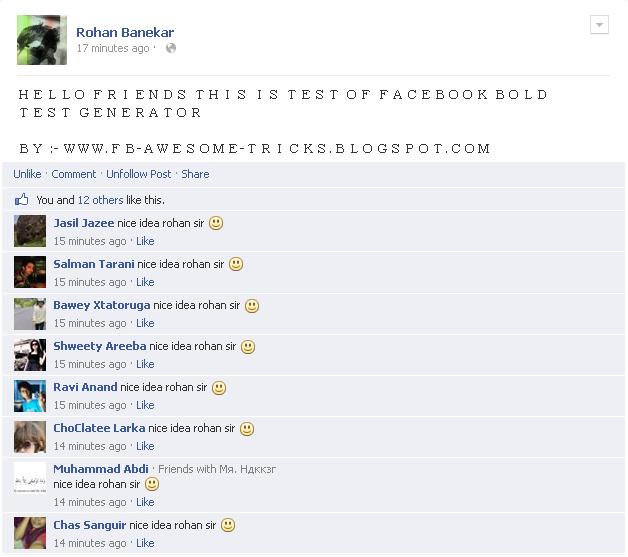Open the Rohan Banekar name link
This screenshot has height=557, width=628.
coord(125,32)
